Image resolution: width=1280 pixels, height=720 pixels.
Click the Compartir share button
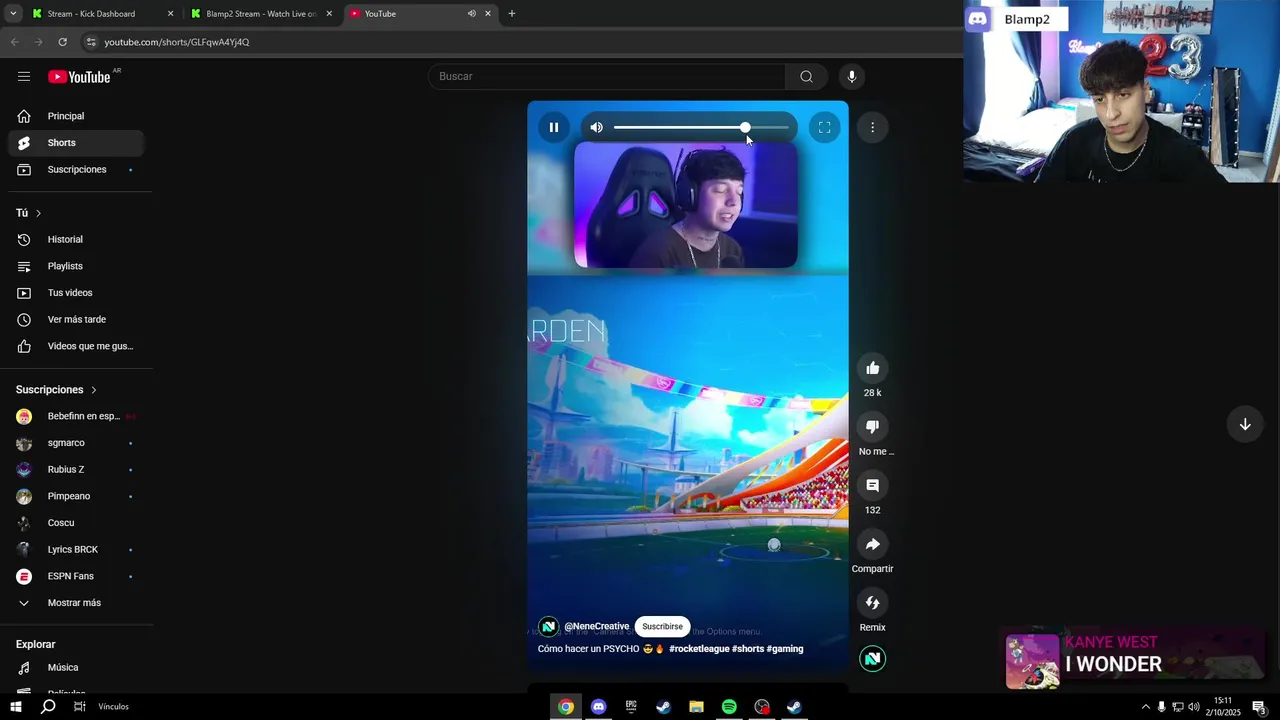(x=873, y=544)
